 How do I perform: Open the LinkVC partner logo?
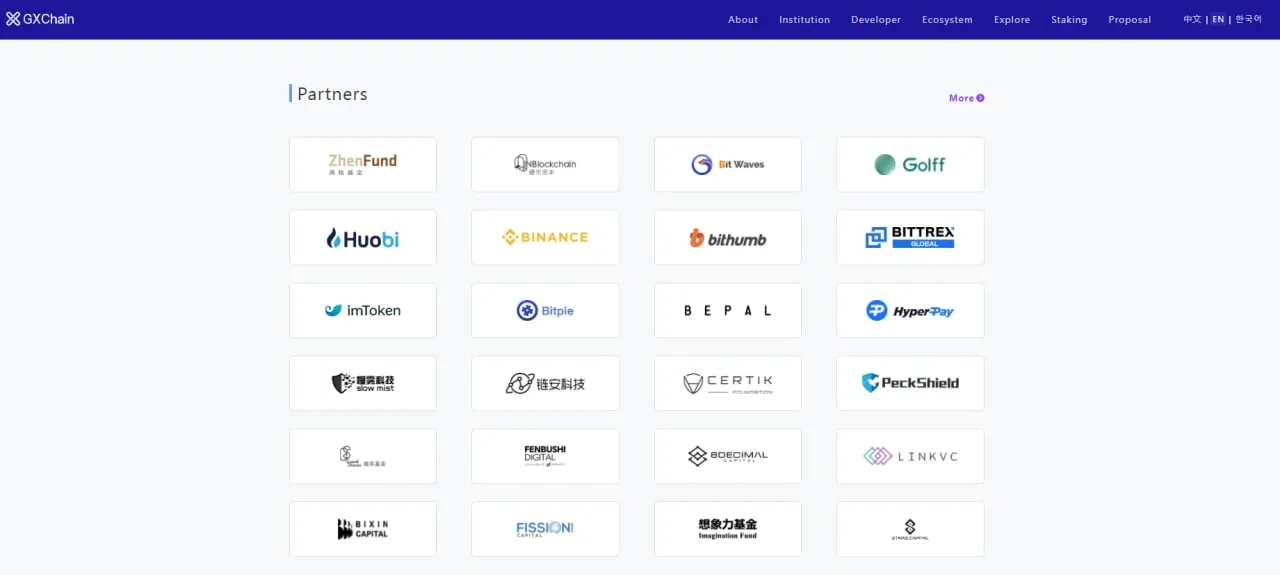coord(910,456)
